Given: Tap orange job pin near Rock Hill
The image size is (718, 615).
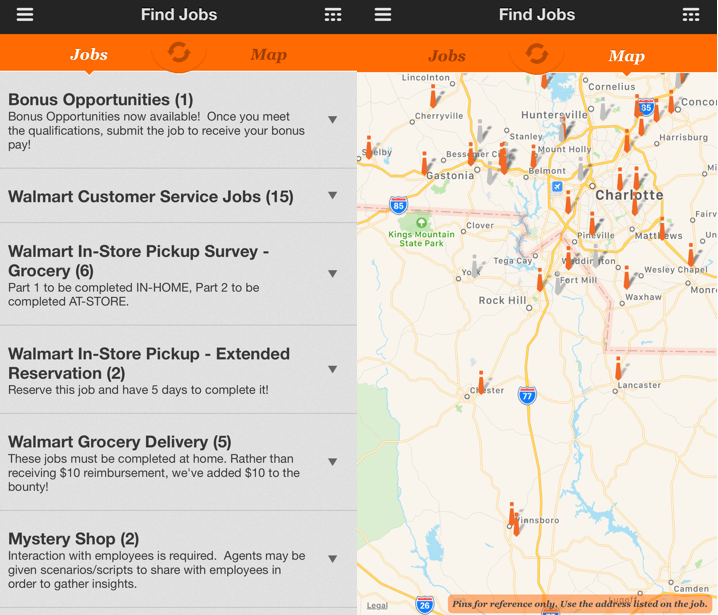Looking at the screenshot, I should 540,280.
